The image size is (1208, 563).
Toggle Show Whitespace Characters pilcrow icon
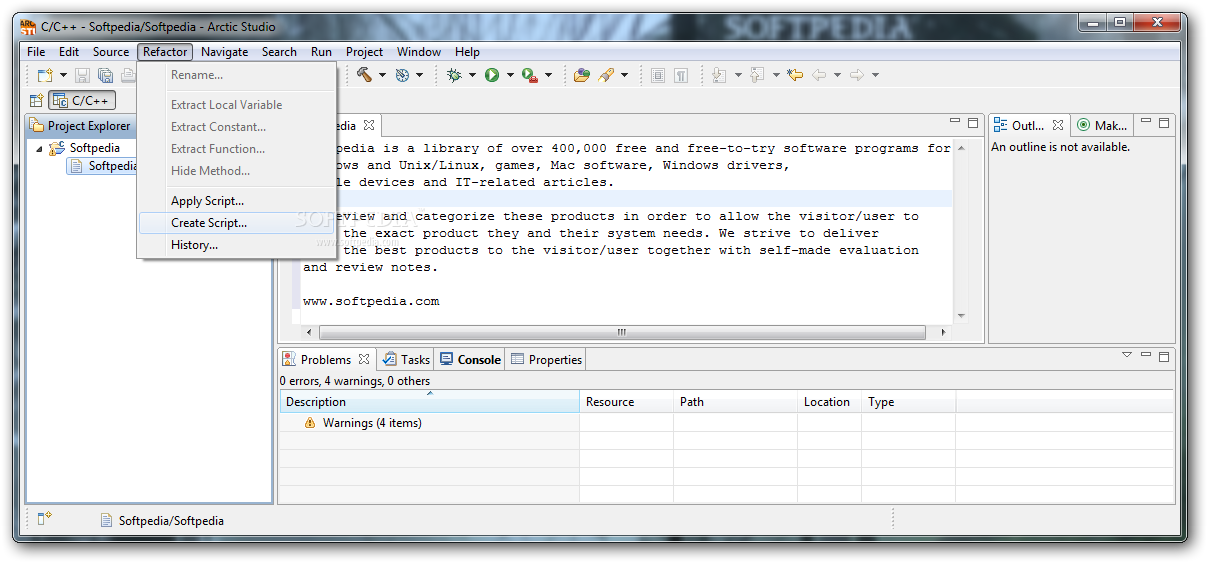click(x=681, y=75)
